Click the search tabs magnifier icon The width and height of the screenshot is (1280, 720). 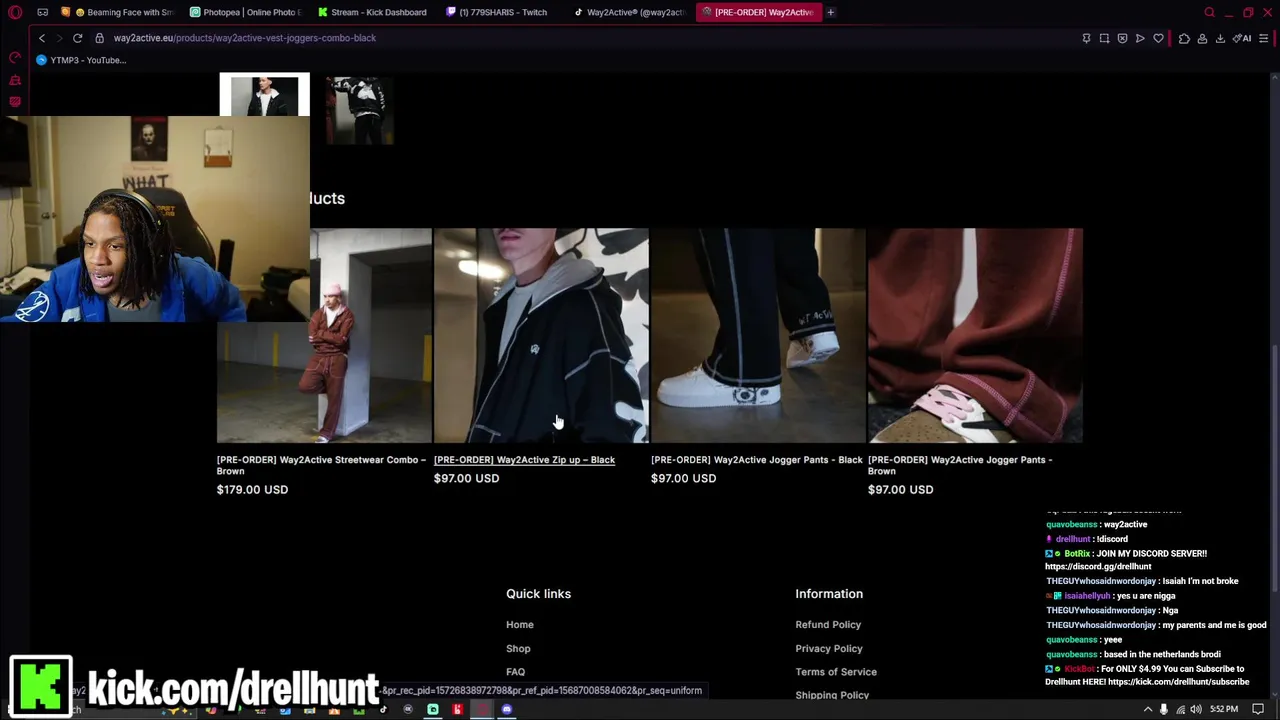tap(1209, 12)
